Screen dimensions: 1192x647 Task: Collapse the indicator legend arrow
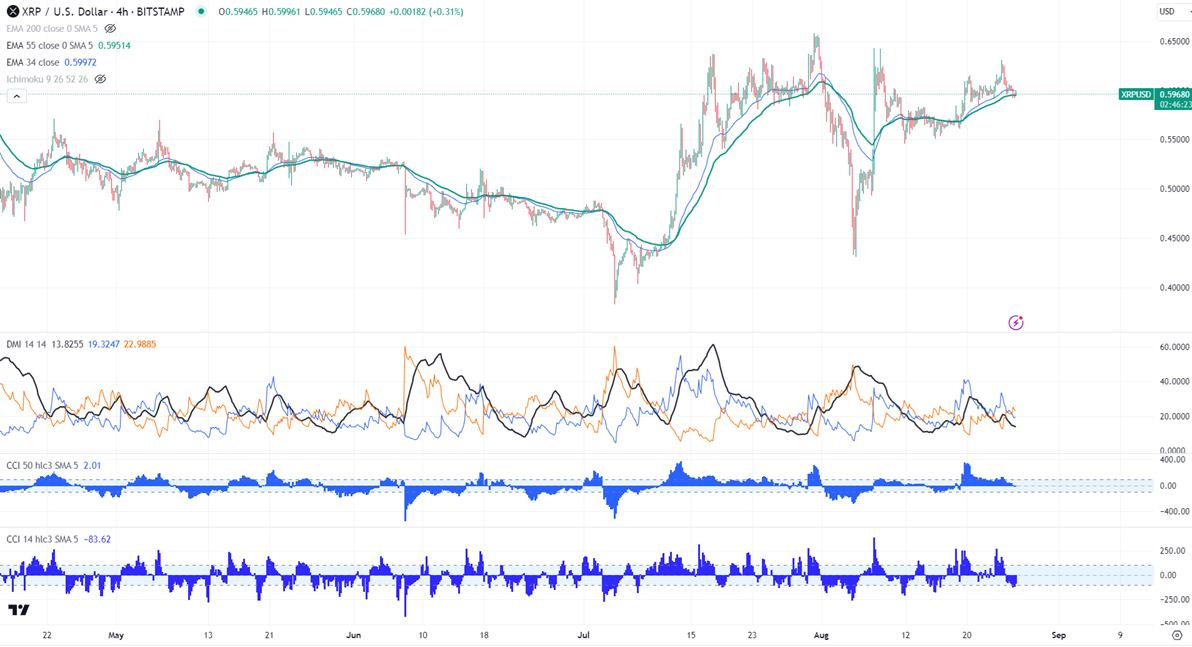coord(17,96)
